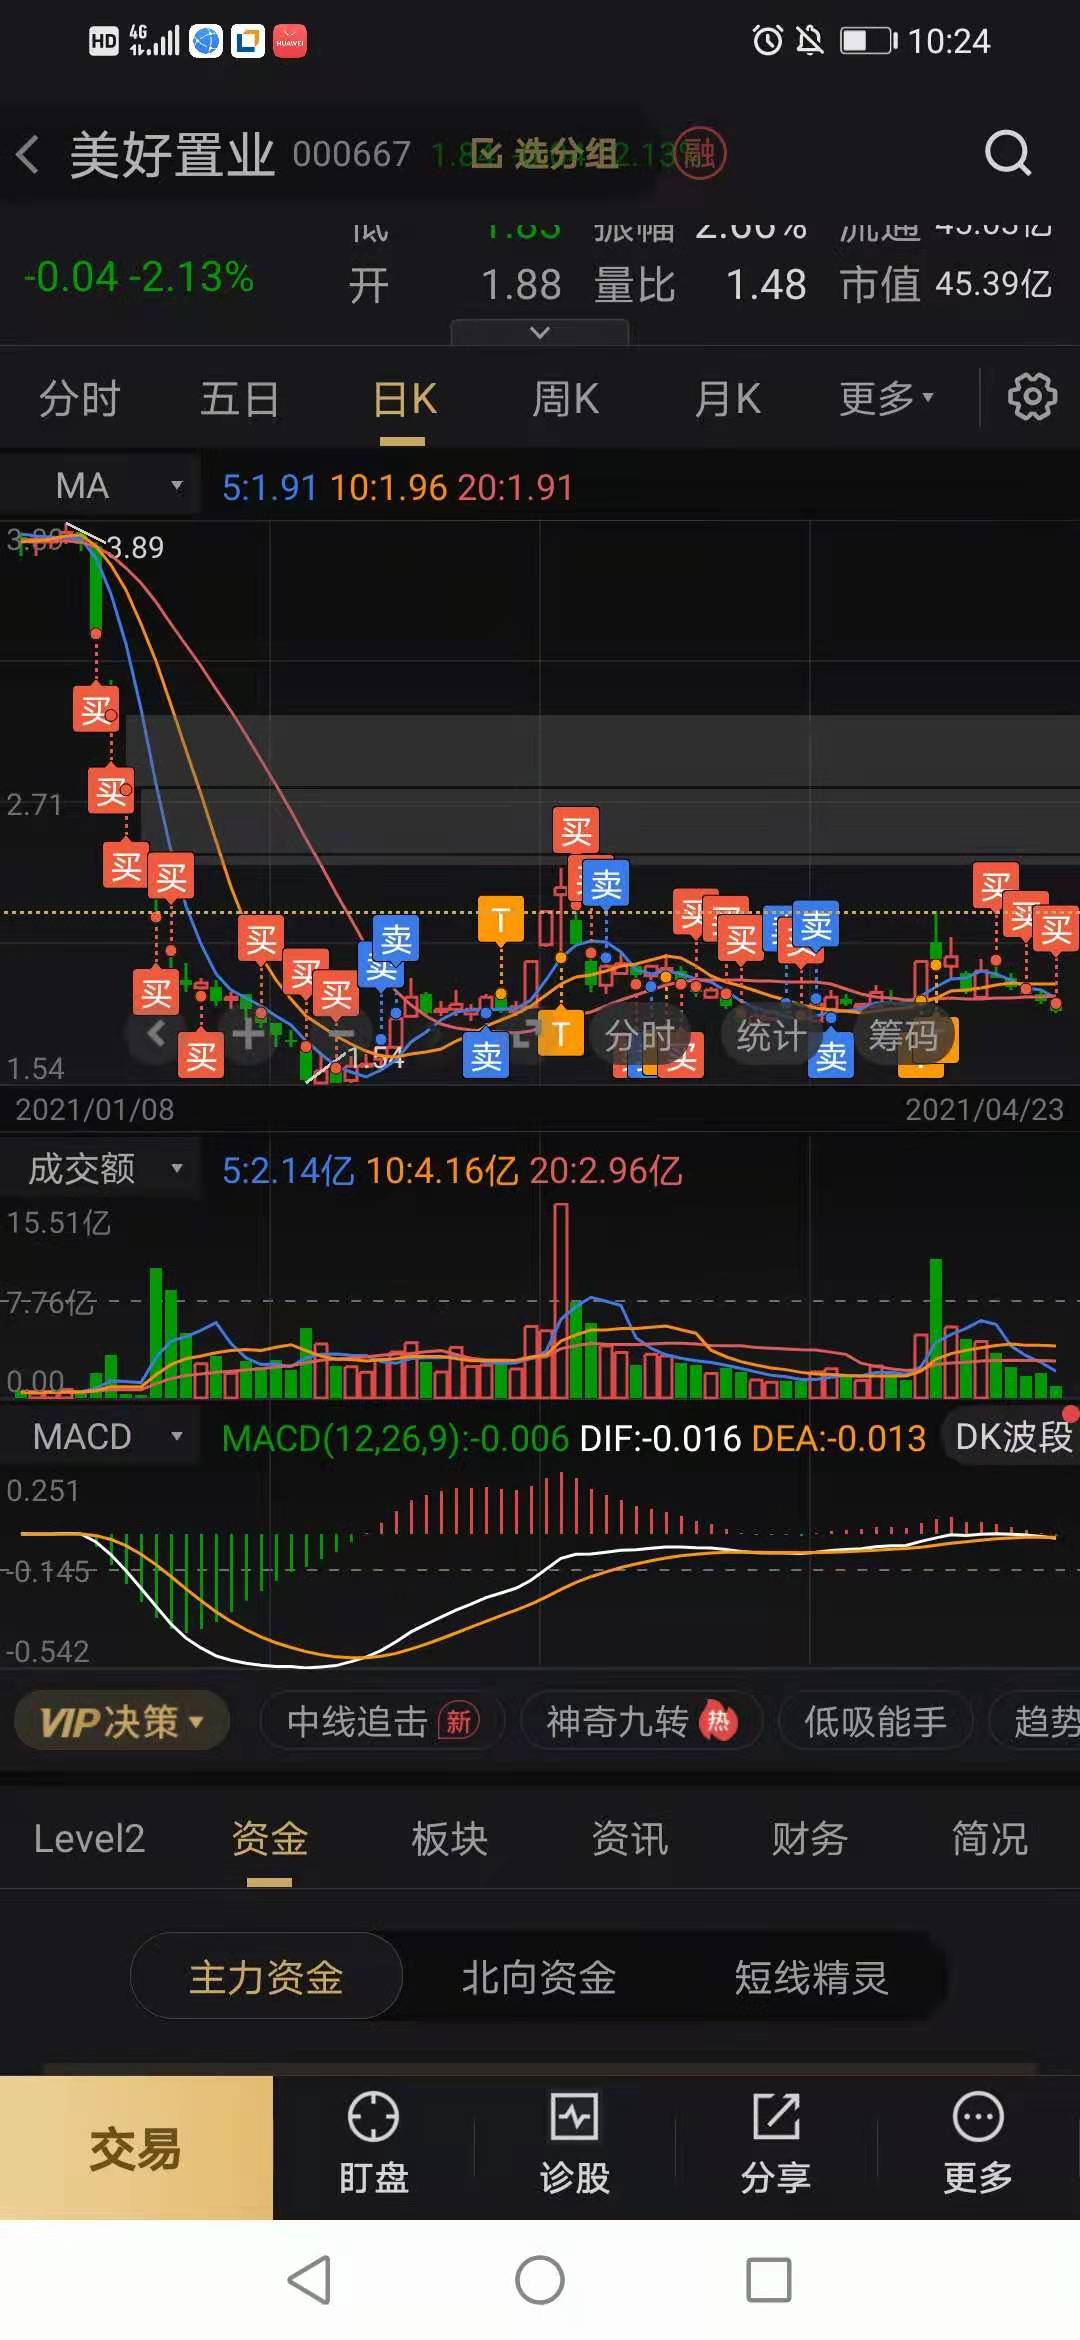Go back using the top-left arrow
1080x2340 pixels.
coord(28,154)
